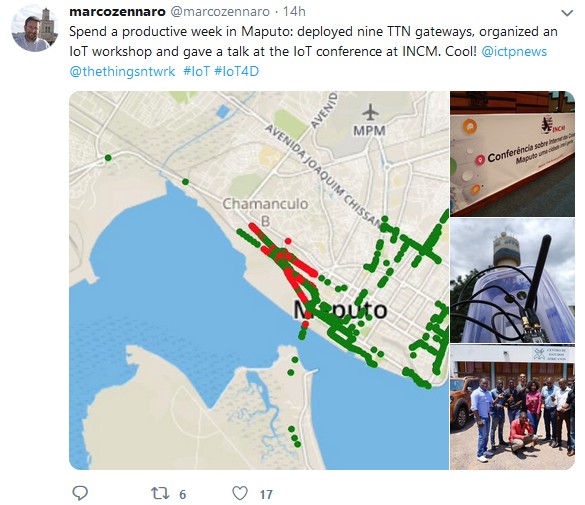Follow the #IoT4D hashtag link

[x=237, y=71]
